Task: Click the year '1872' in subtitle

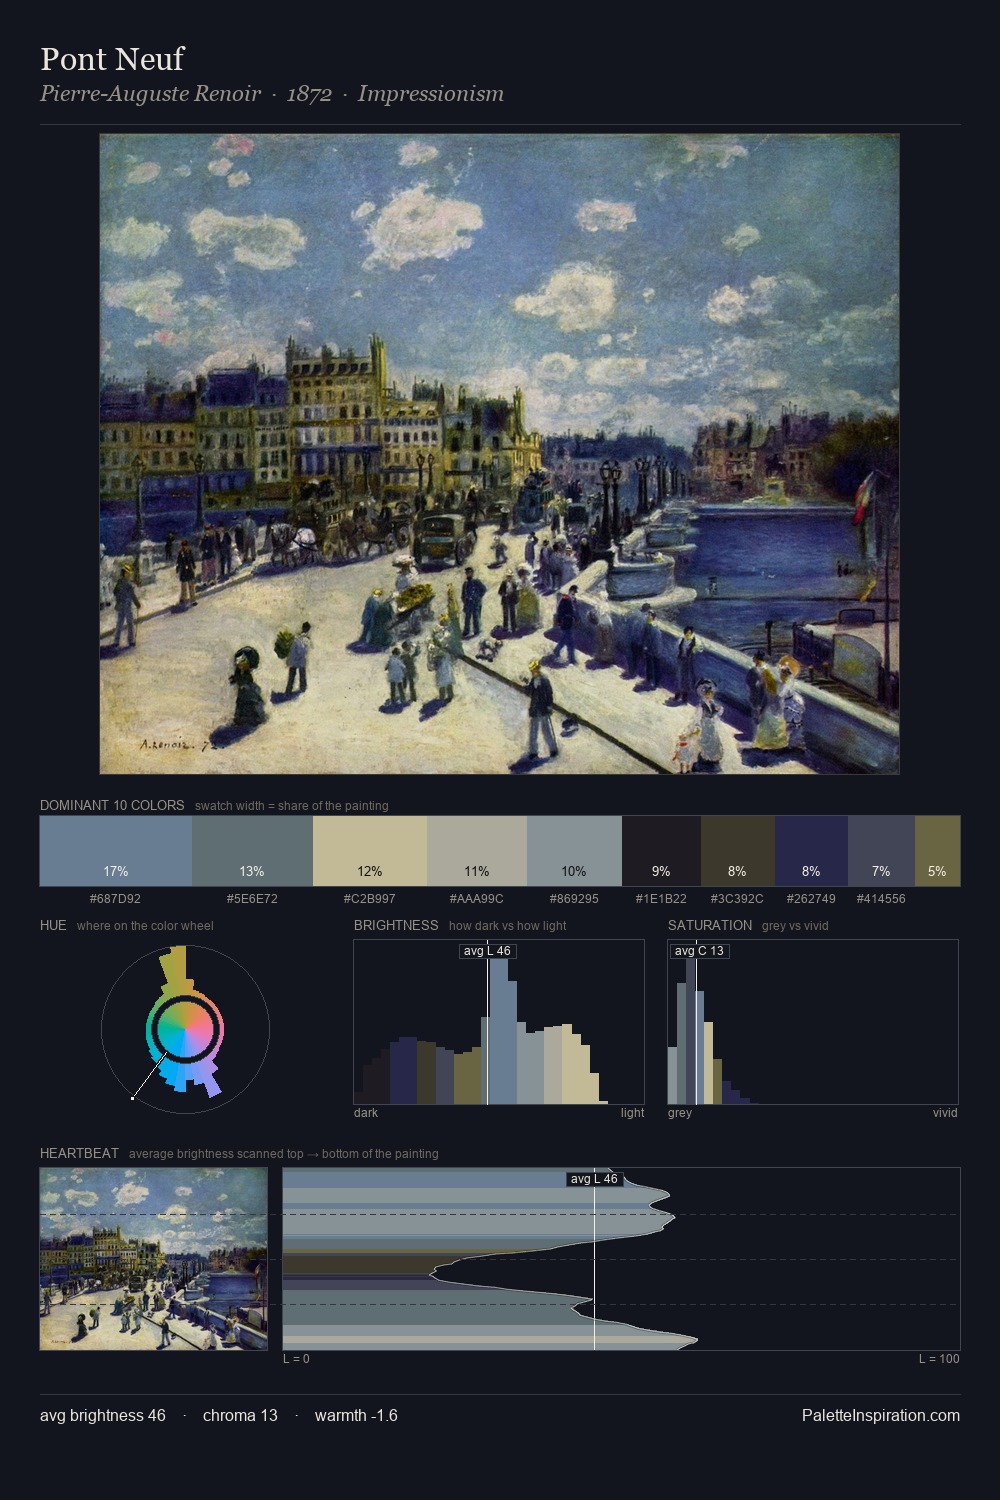Action: coord(309,94)
